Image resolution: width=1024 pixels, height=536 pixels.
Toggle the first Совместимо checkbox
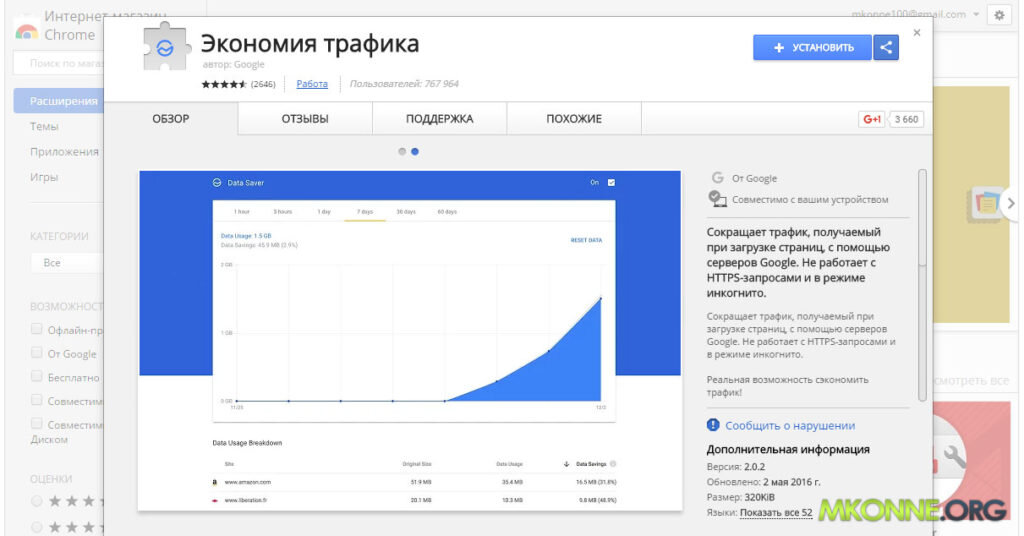(x=37, y=400)
